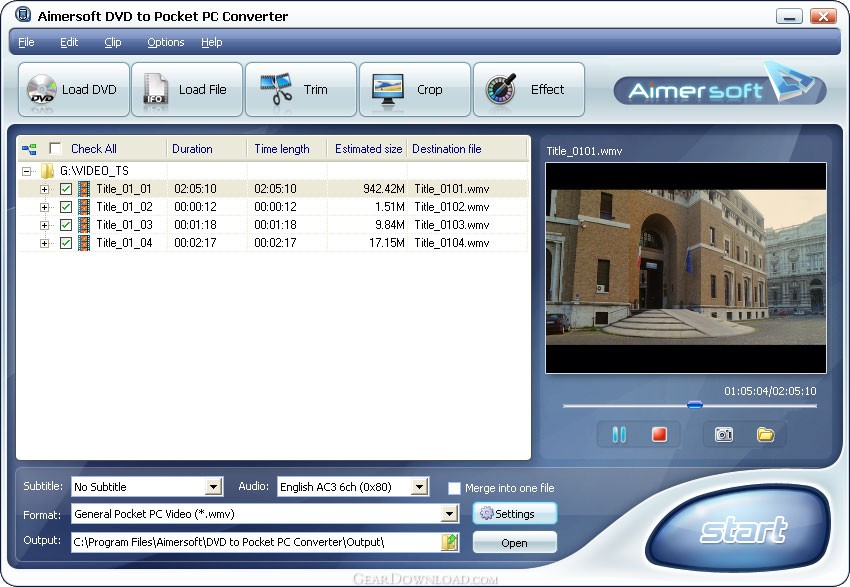850x587 pixels.
Task: Select the Title_0101.wmv destination cell
Action: [452, 189]
